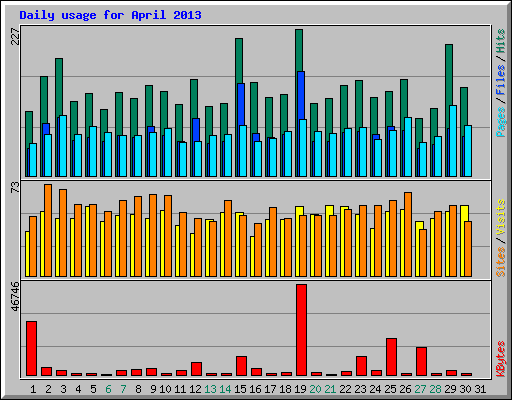
Task: Click the day 10 axis label
Action: pyautogui.click(x=165, y=389)
